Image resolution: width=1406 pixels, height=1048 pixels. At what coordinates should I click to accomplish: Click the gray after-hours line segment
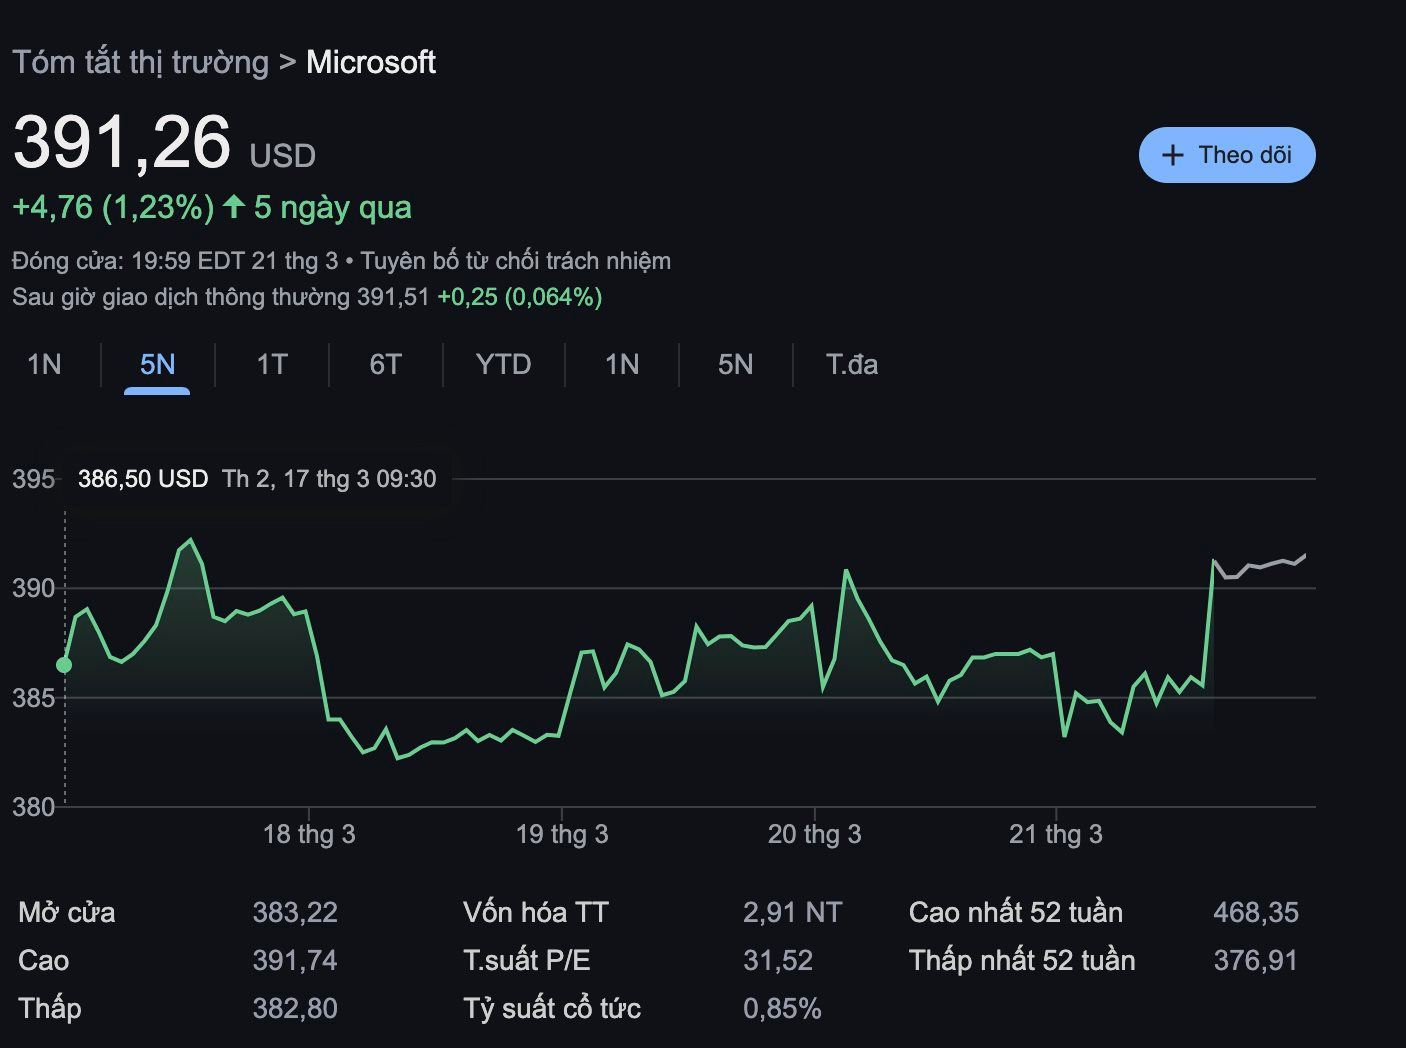(x=1260, y=567)
